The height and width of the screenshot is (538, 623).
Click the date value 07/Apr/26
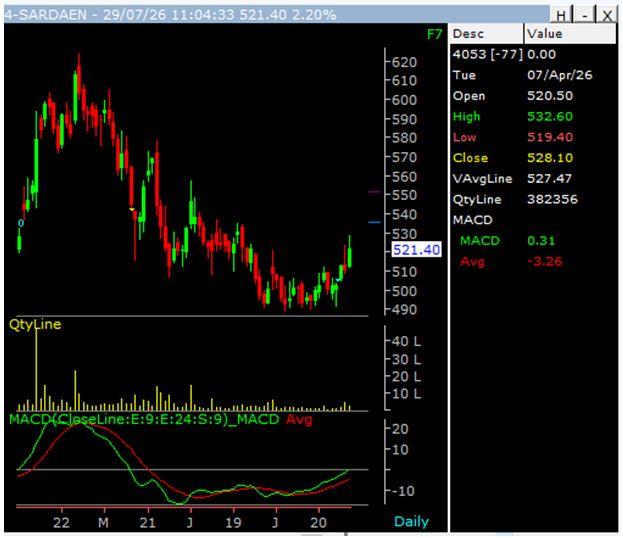(559, 75)
